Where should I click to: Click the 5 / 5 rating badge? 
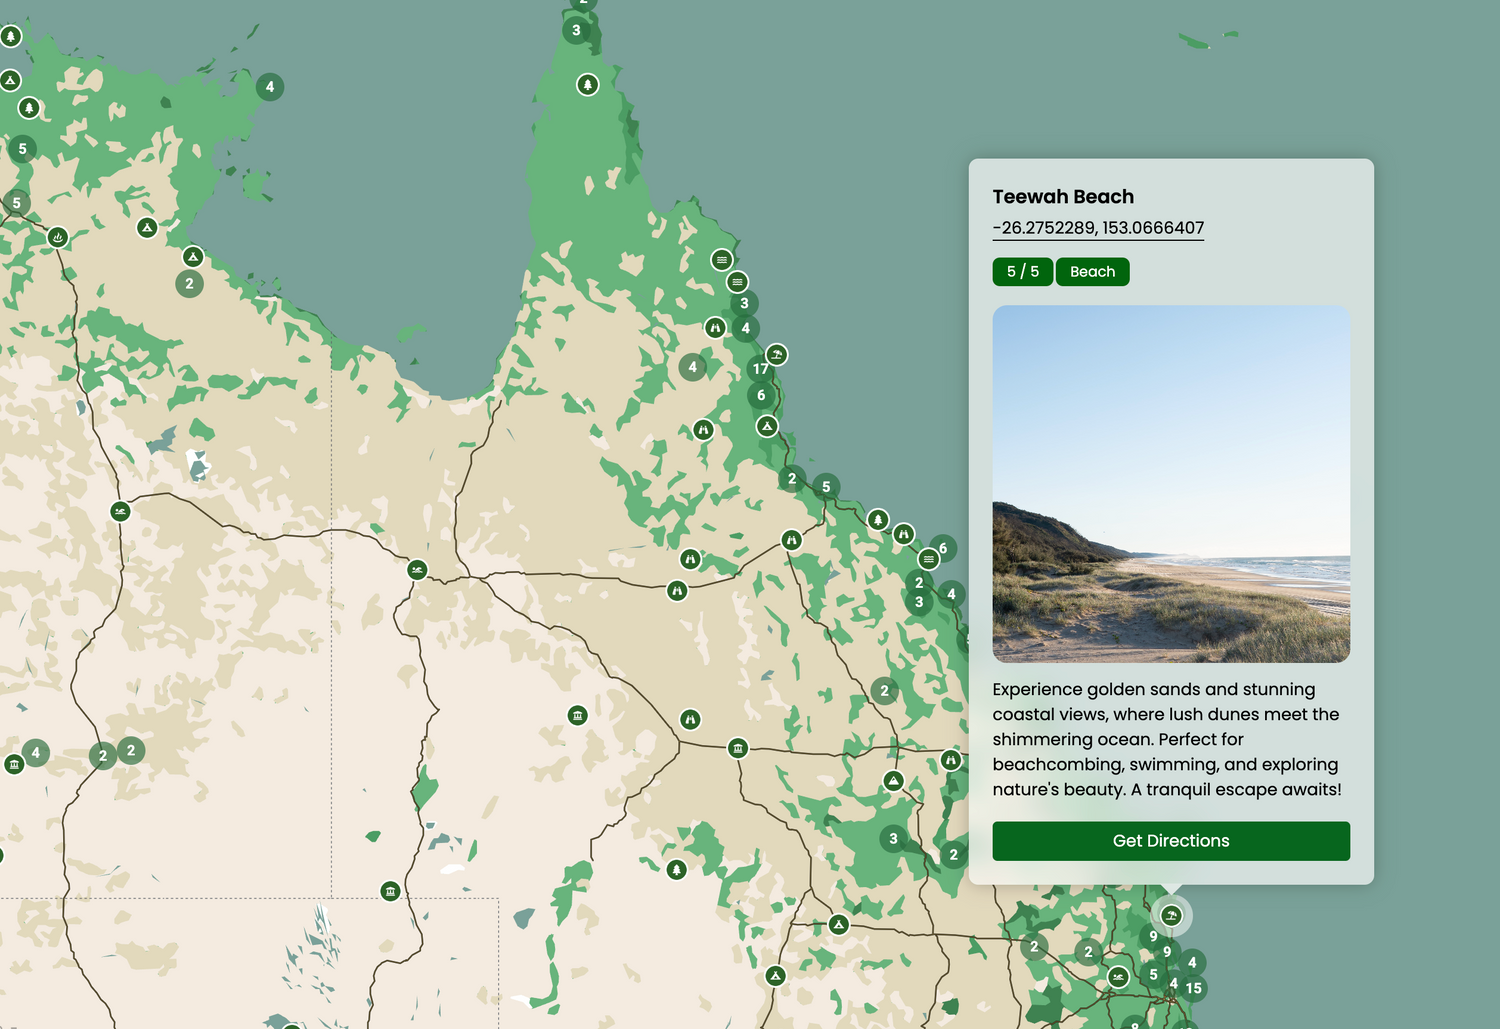click(x=1022, y=272)
